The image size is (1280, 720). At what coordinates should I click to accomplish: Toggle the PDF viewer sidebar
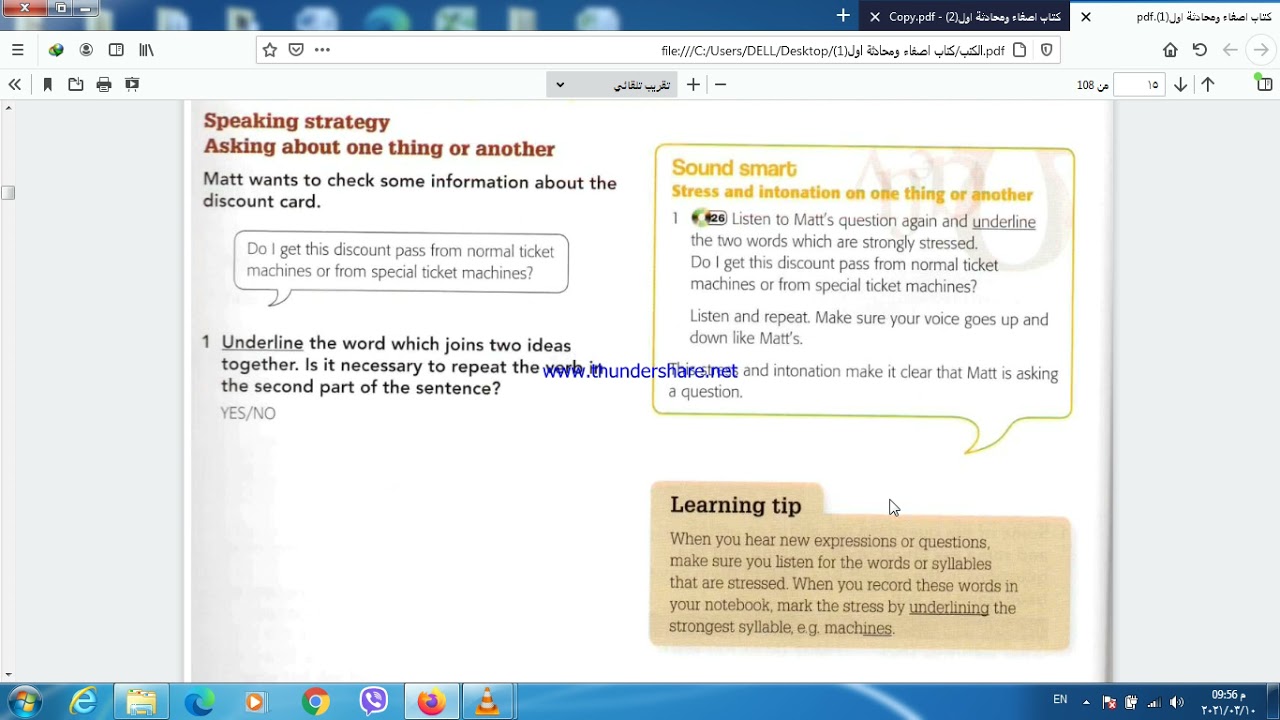1265,85
